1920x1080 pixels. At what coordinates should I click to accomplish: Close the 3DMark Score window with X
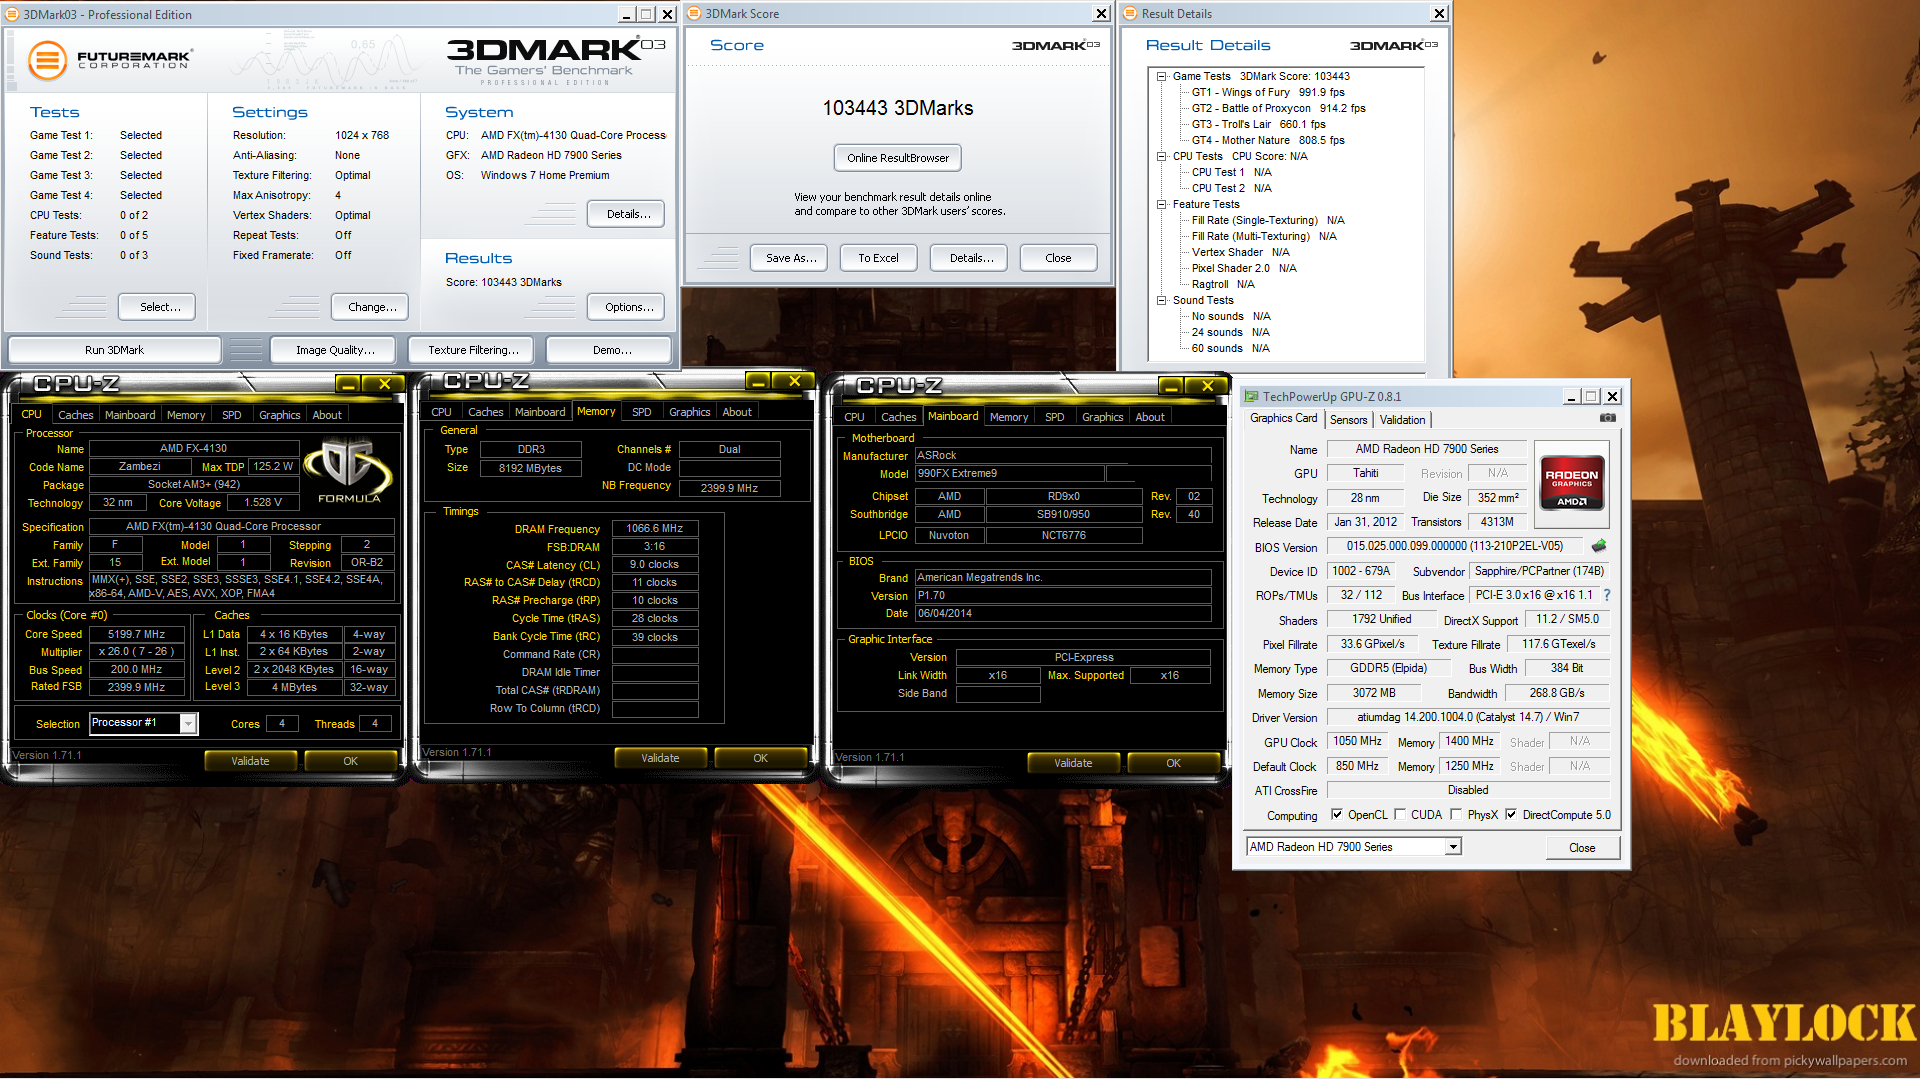pos(1101,14)
